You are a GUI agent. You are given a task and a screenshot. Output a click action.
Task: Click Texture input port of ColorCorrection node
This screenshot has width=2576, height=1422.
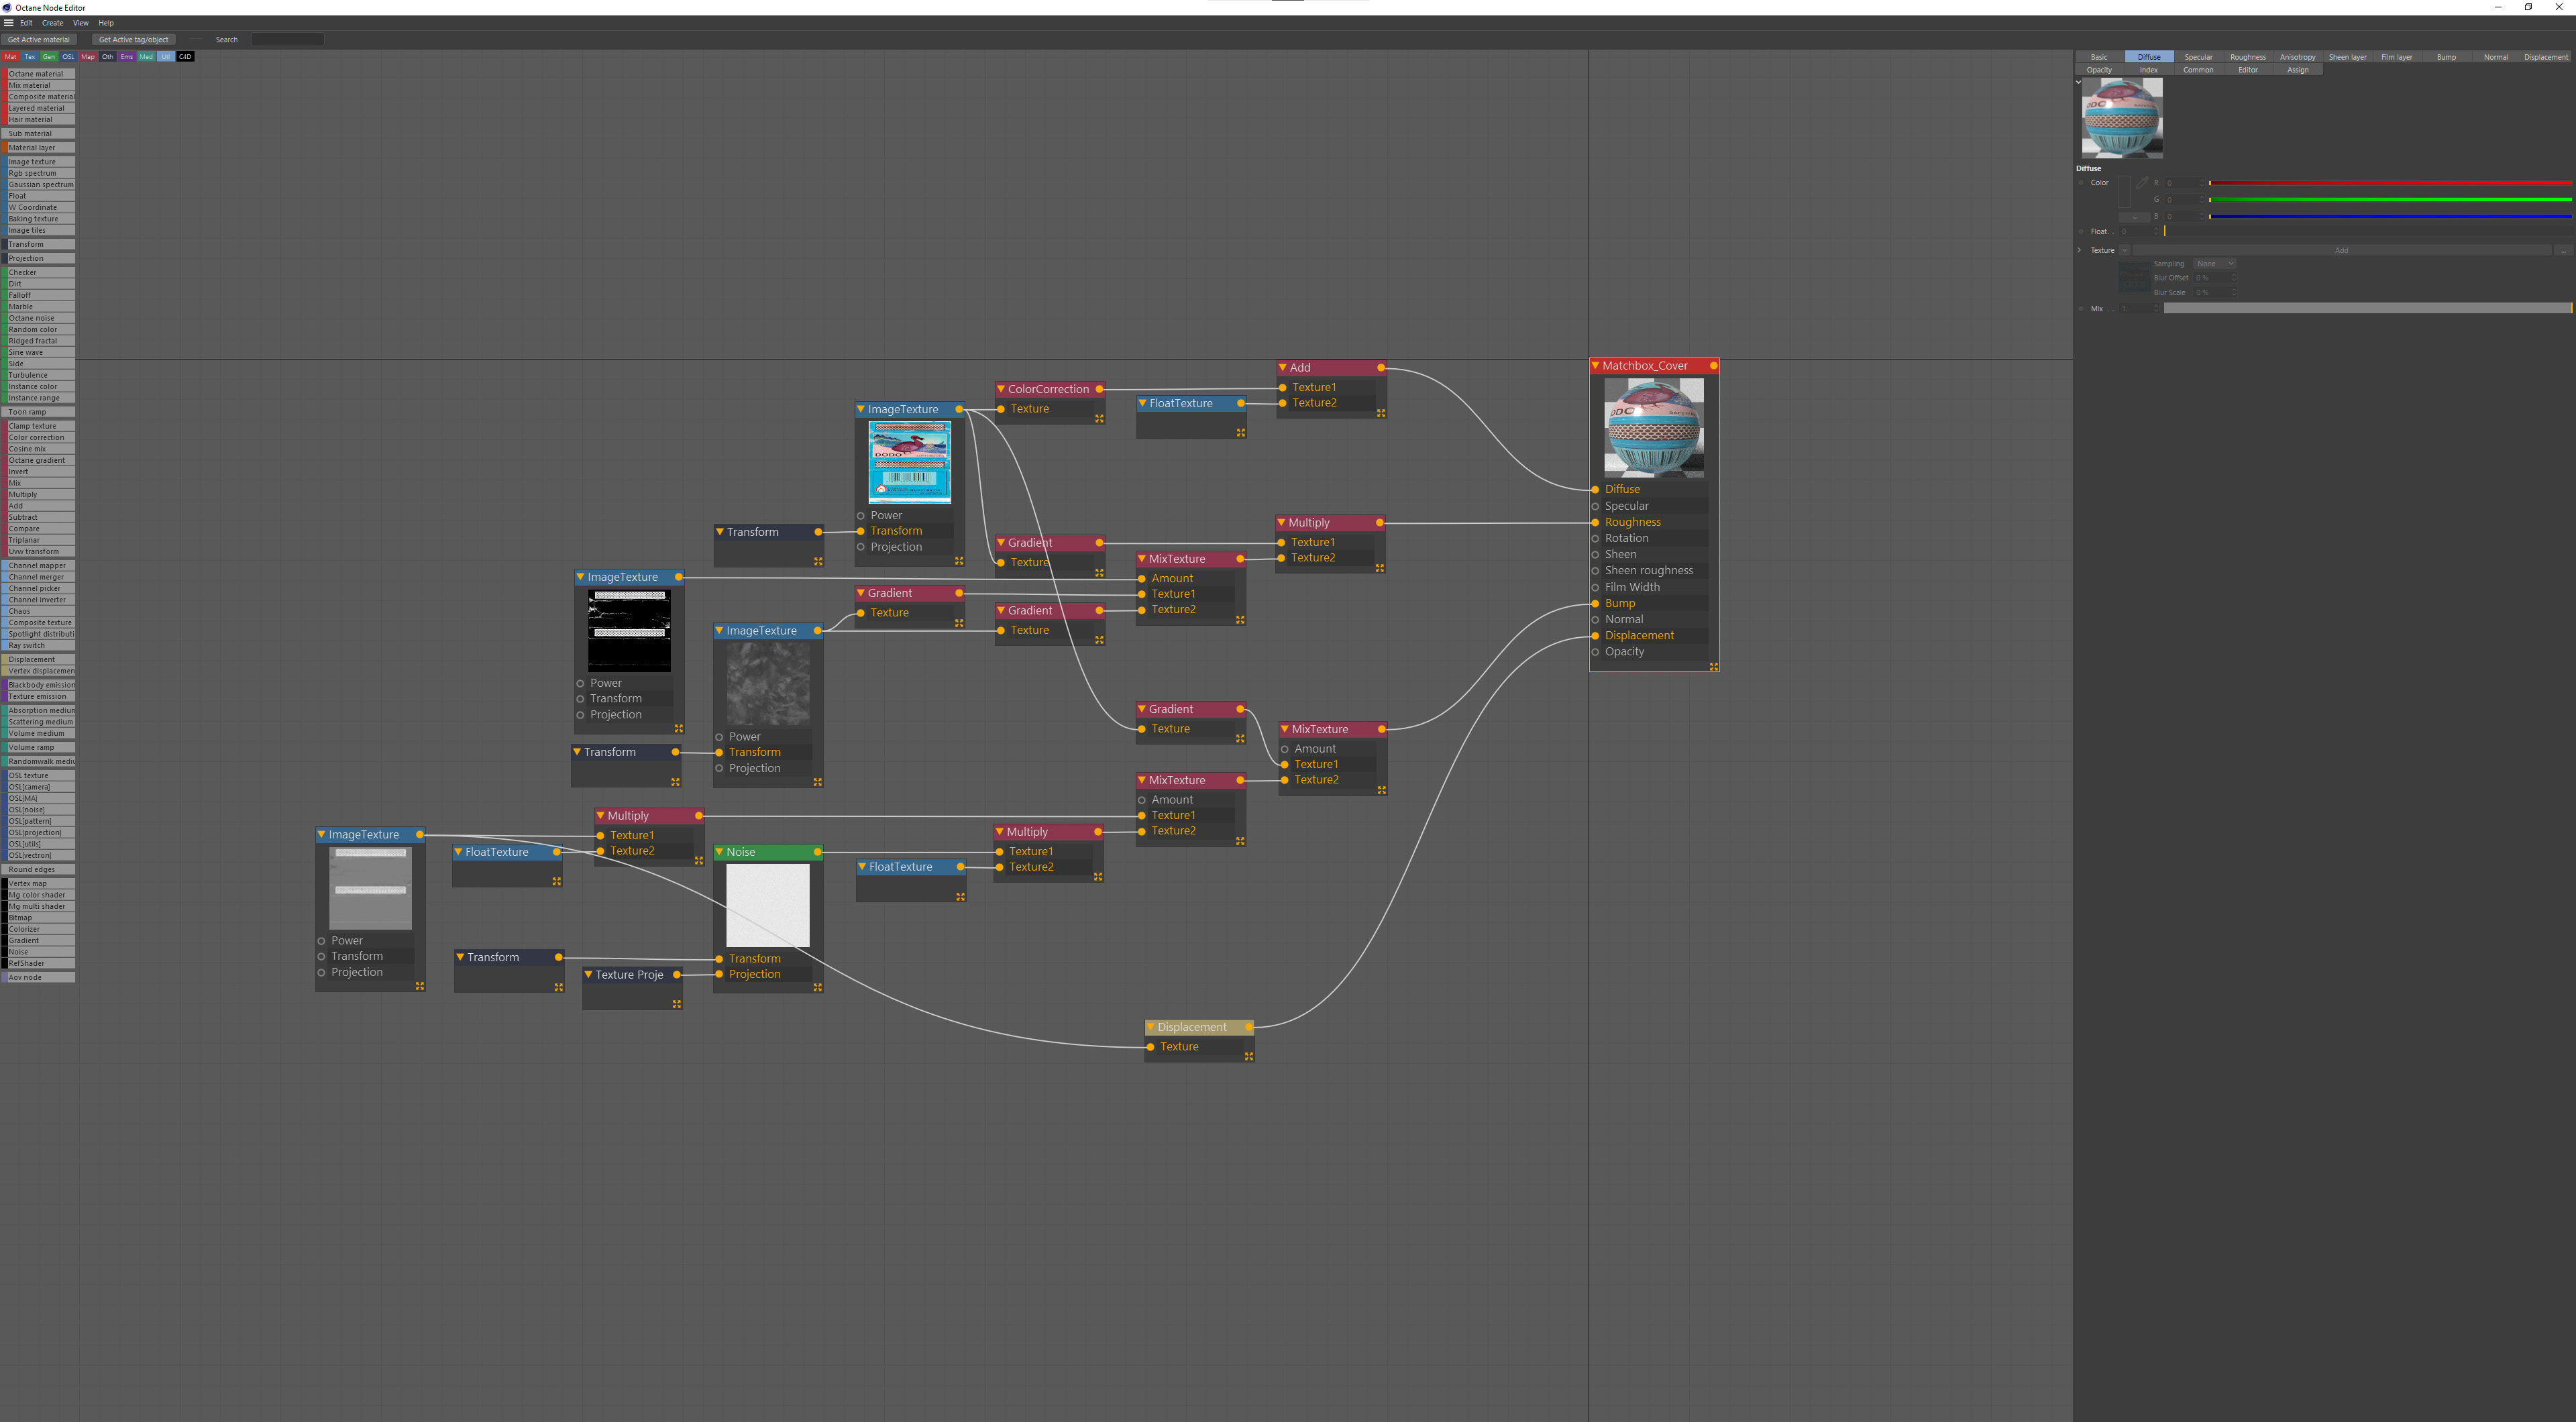1001,409
